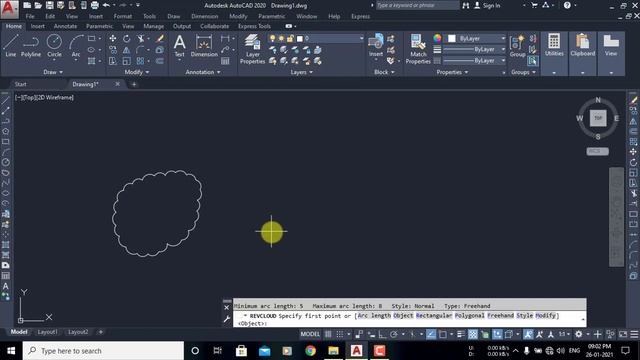Click the Undo arrow in quick access toolbar
The image size is (640, 360).
pos(106,5)
